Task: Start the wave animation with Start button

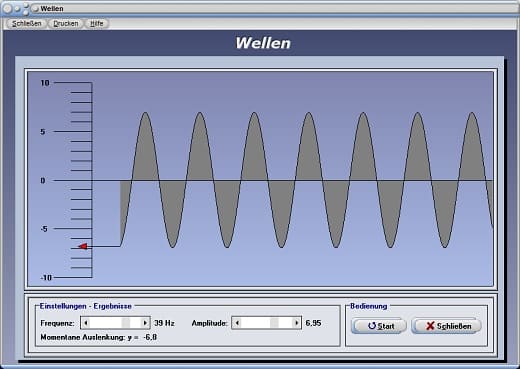Action: point(379,326)
